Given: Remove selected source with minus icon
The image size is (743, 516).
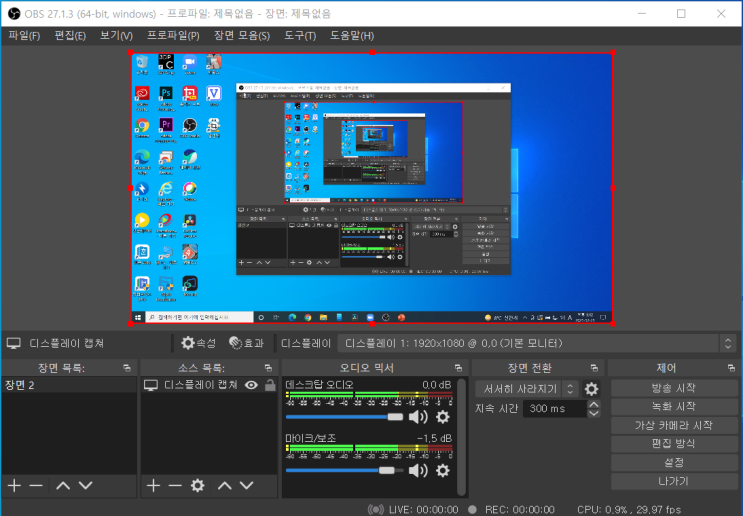Looking at the screenshot, I should [175, 486].
